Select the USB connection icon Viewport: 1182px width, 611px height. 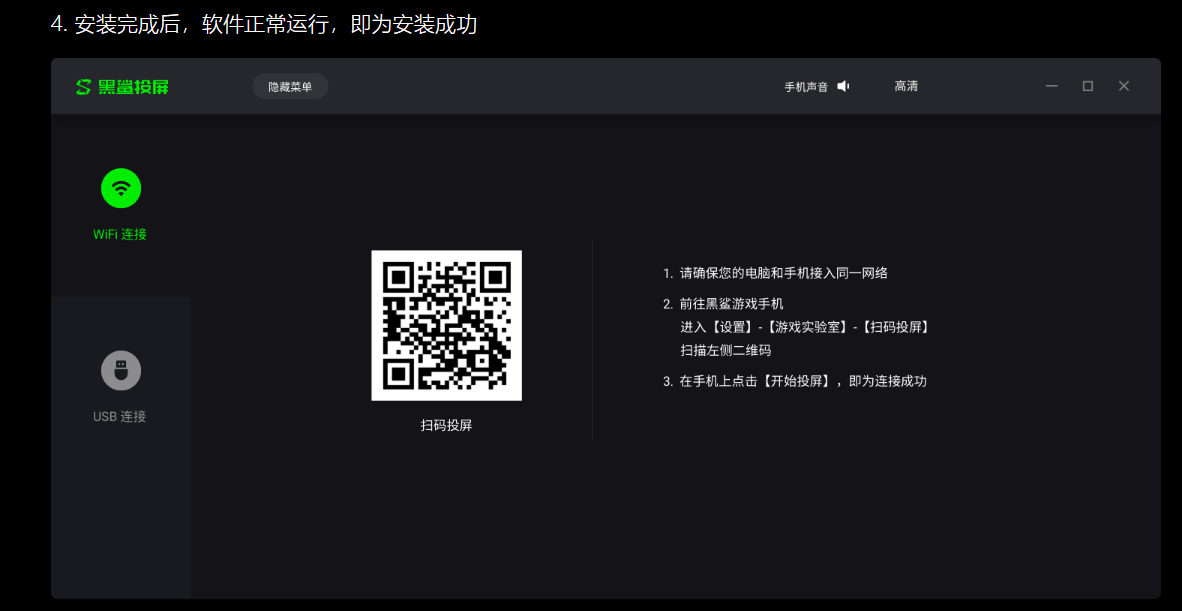(121, 370)
